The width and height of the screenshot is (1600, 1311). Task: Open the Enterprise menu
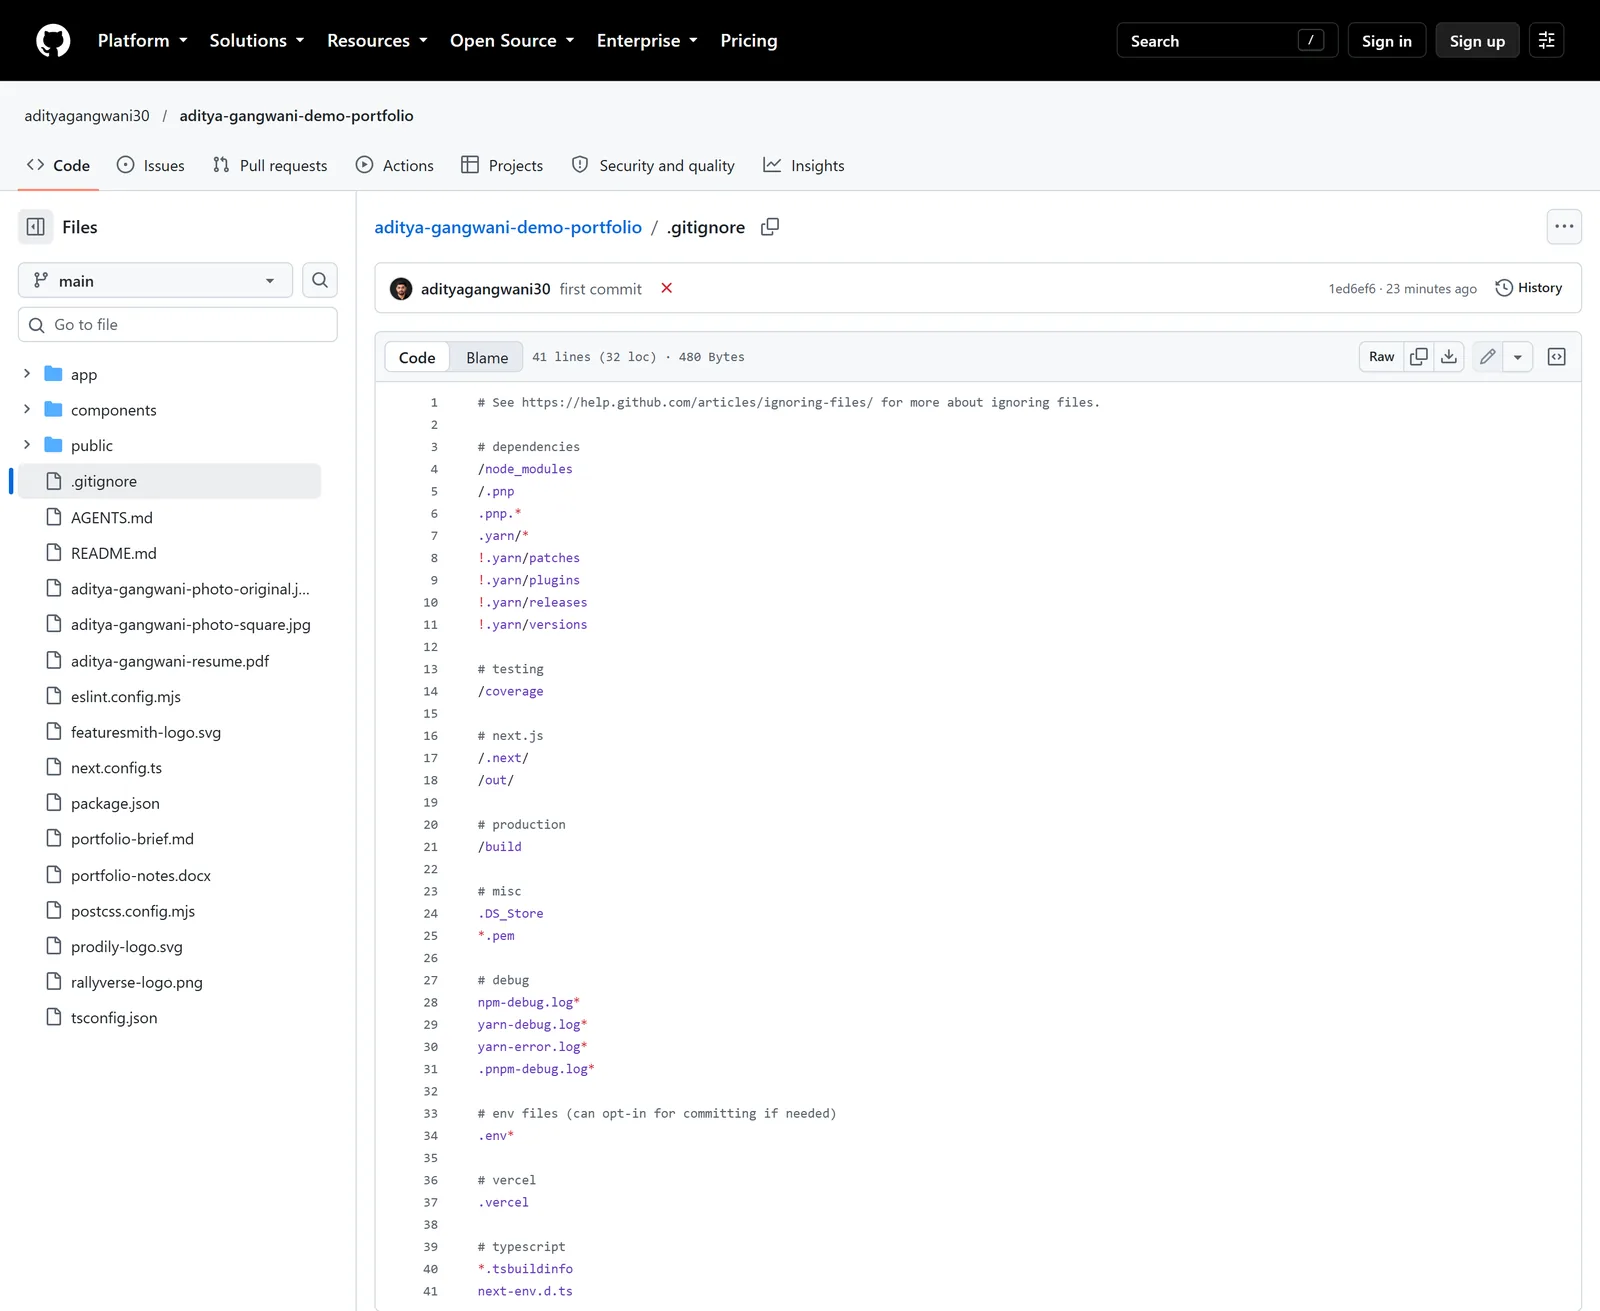pos(647,41)
